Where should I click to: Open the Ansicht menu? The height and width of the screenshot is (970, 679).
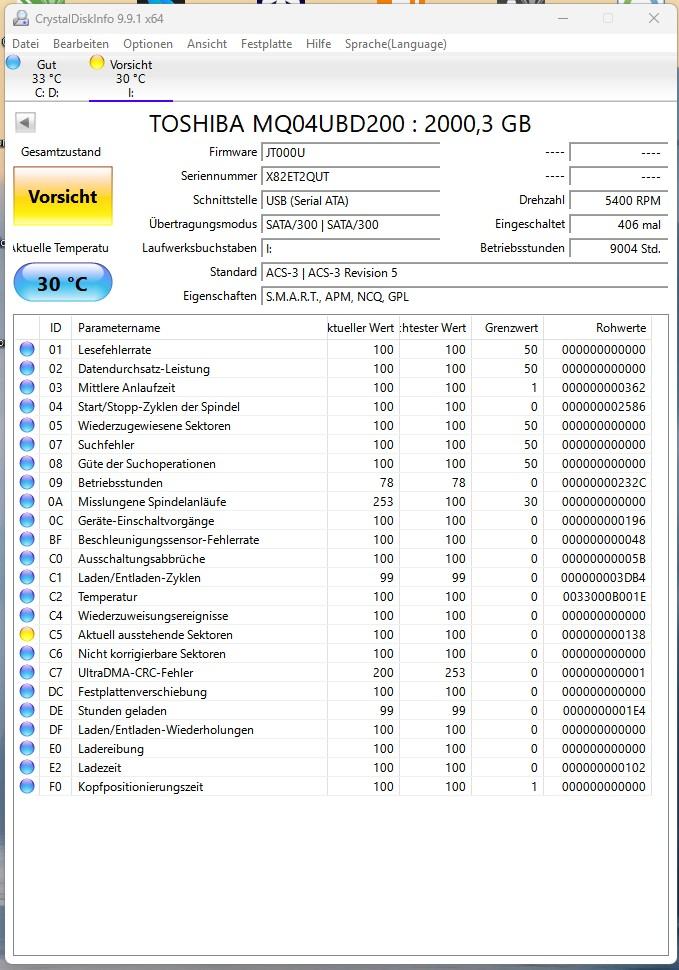click(x=207, y=44)
